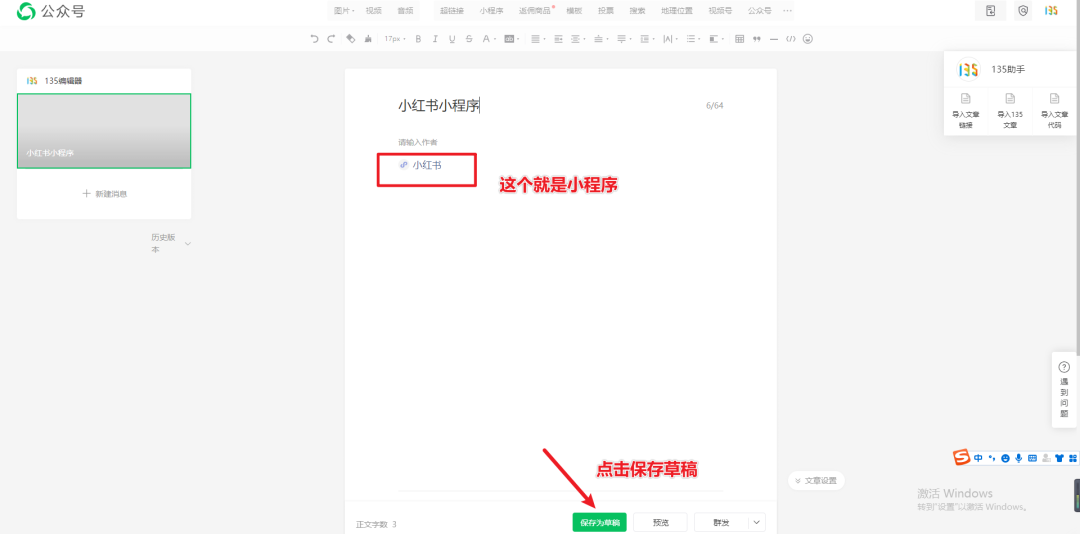Insert a code block
This screenshot has height=534, width=1080.
pyautogui.click(x=791, y=39)
